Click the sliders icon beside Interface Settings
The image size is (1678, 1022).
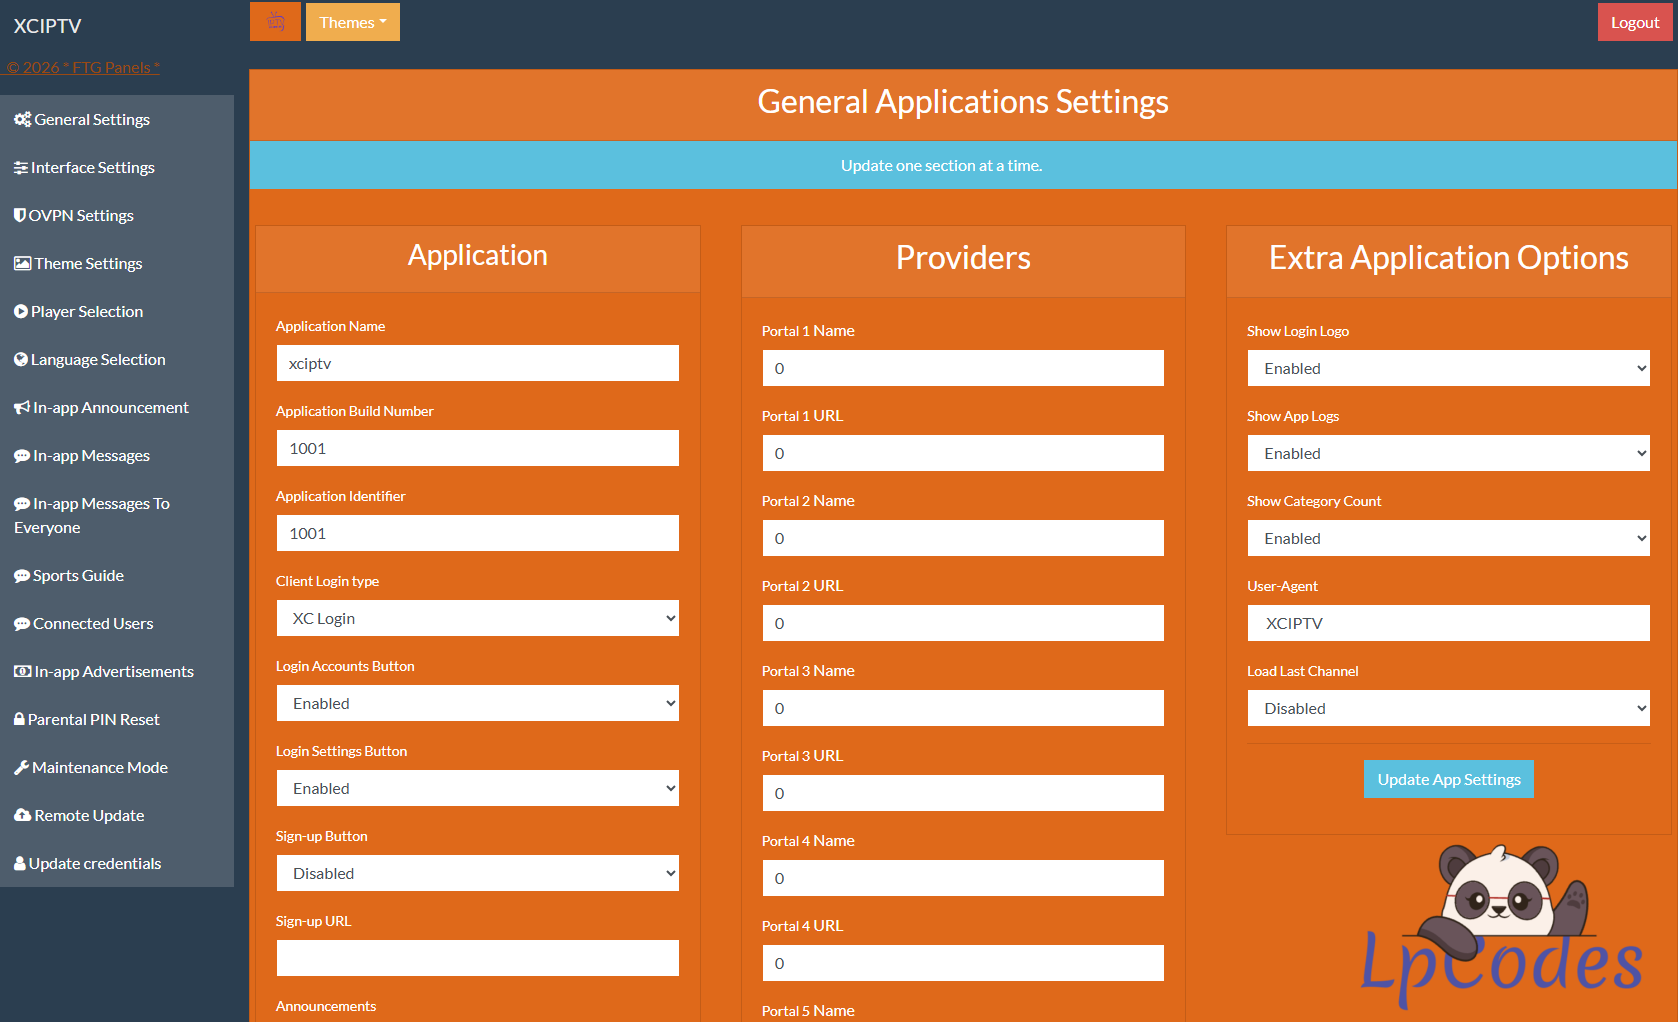point(21,168)
